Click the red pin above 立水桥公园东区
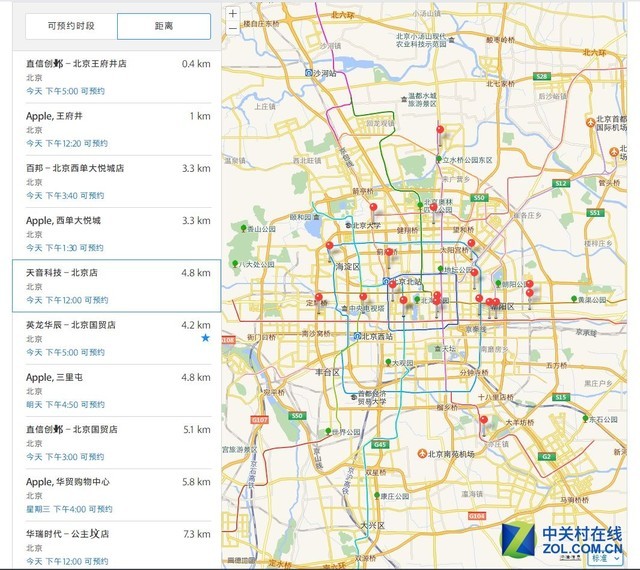Image resolution: width=640 pixels, height=570 pixels. click(440, 130)
